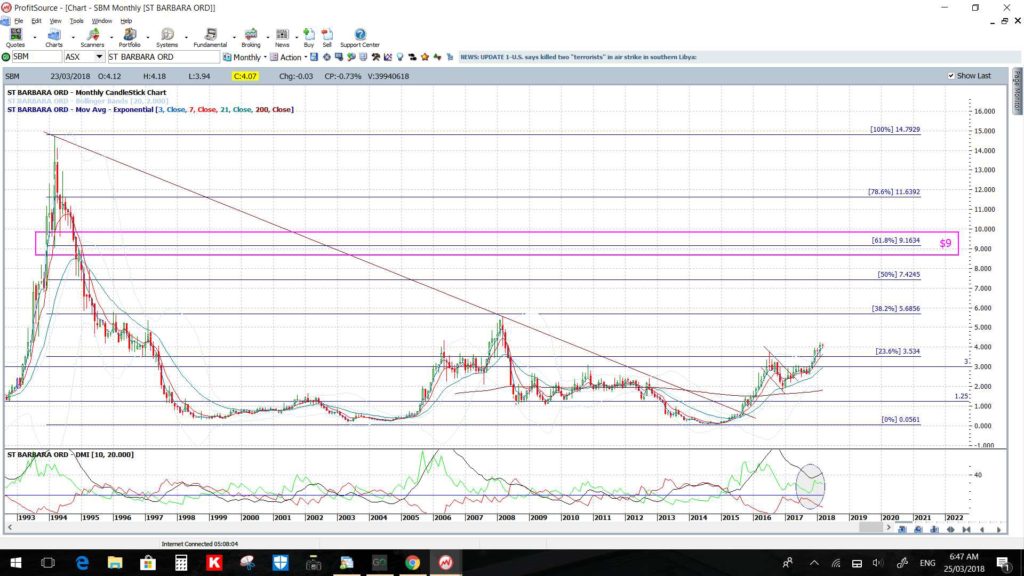Viewport: 1024px width, 576px height.
Task: Click the scrollbar left arrow under chart
Action: pos(9,527)
